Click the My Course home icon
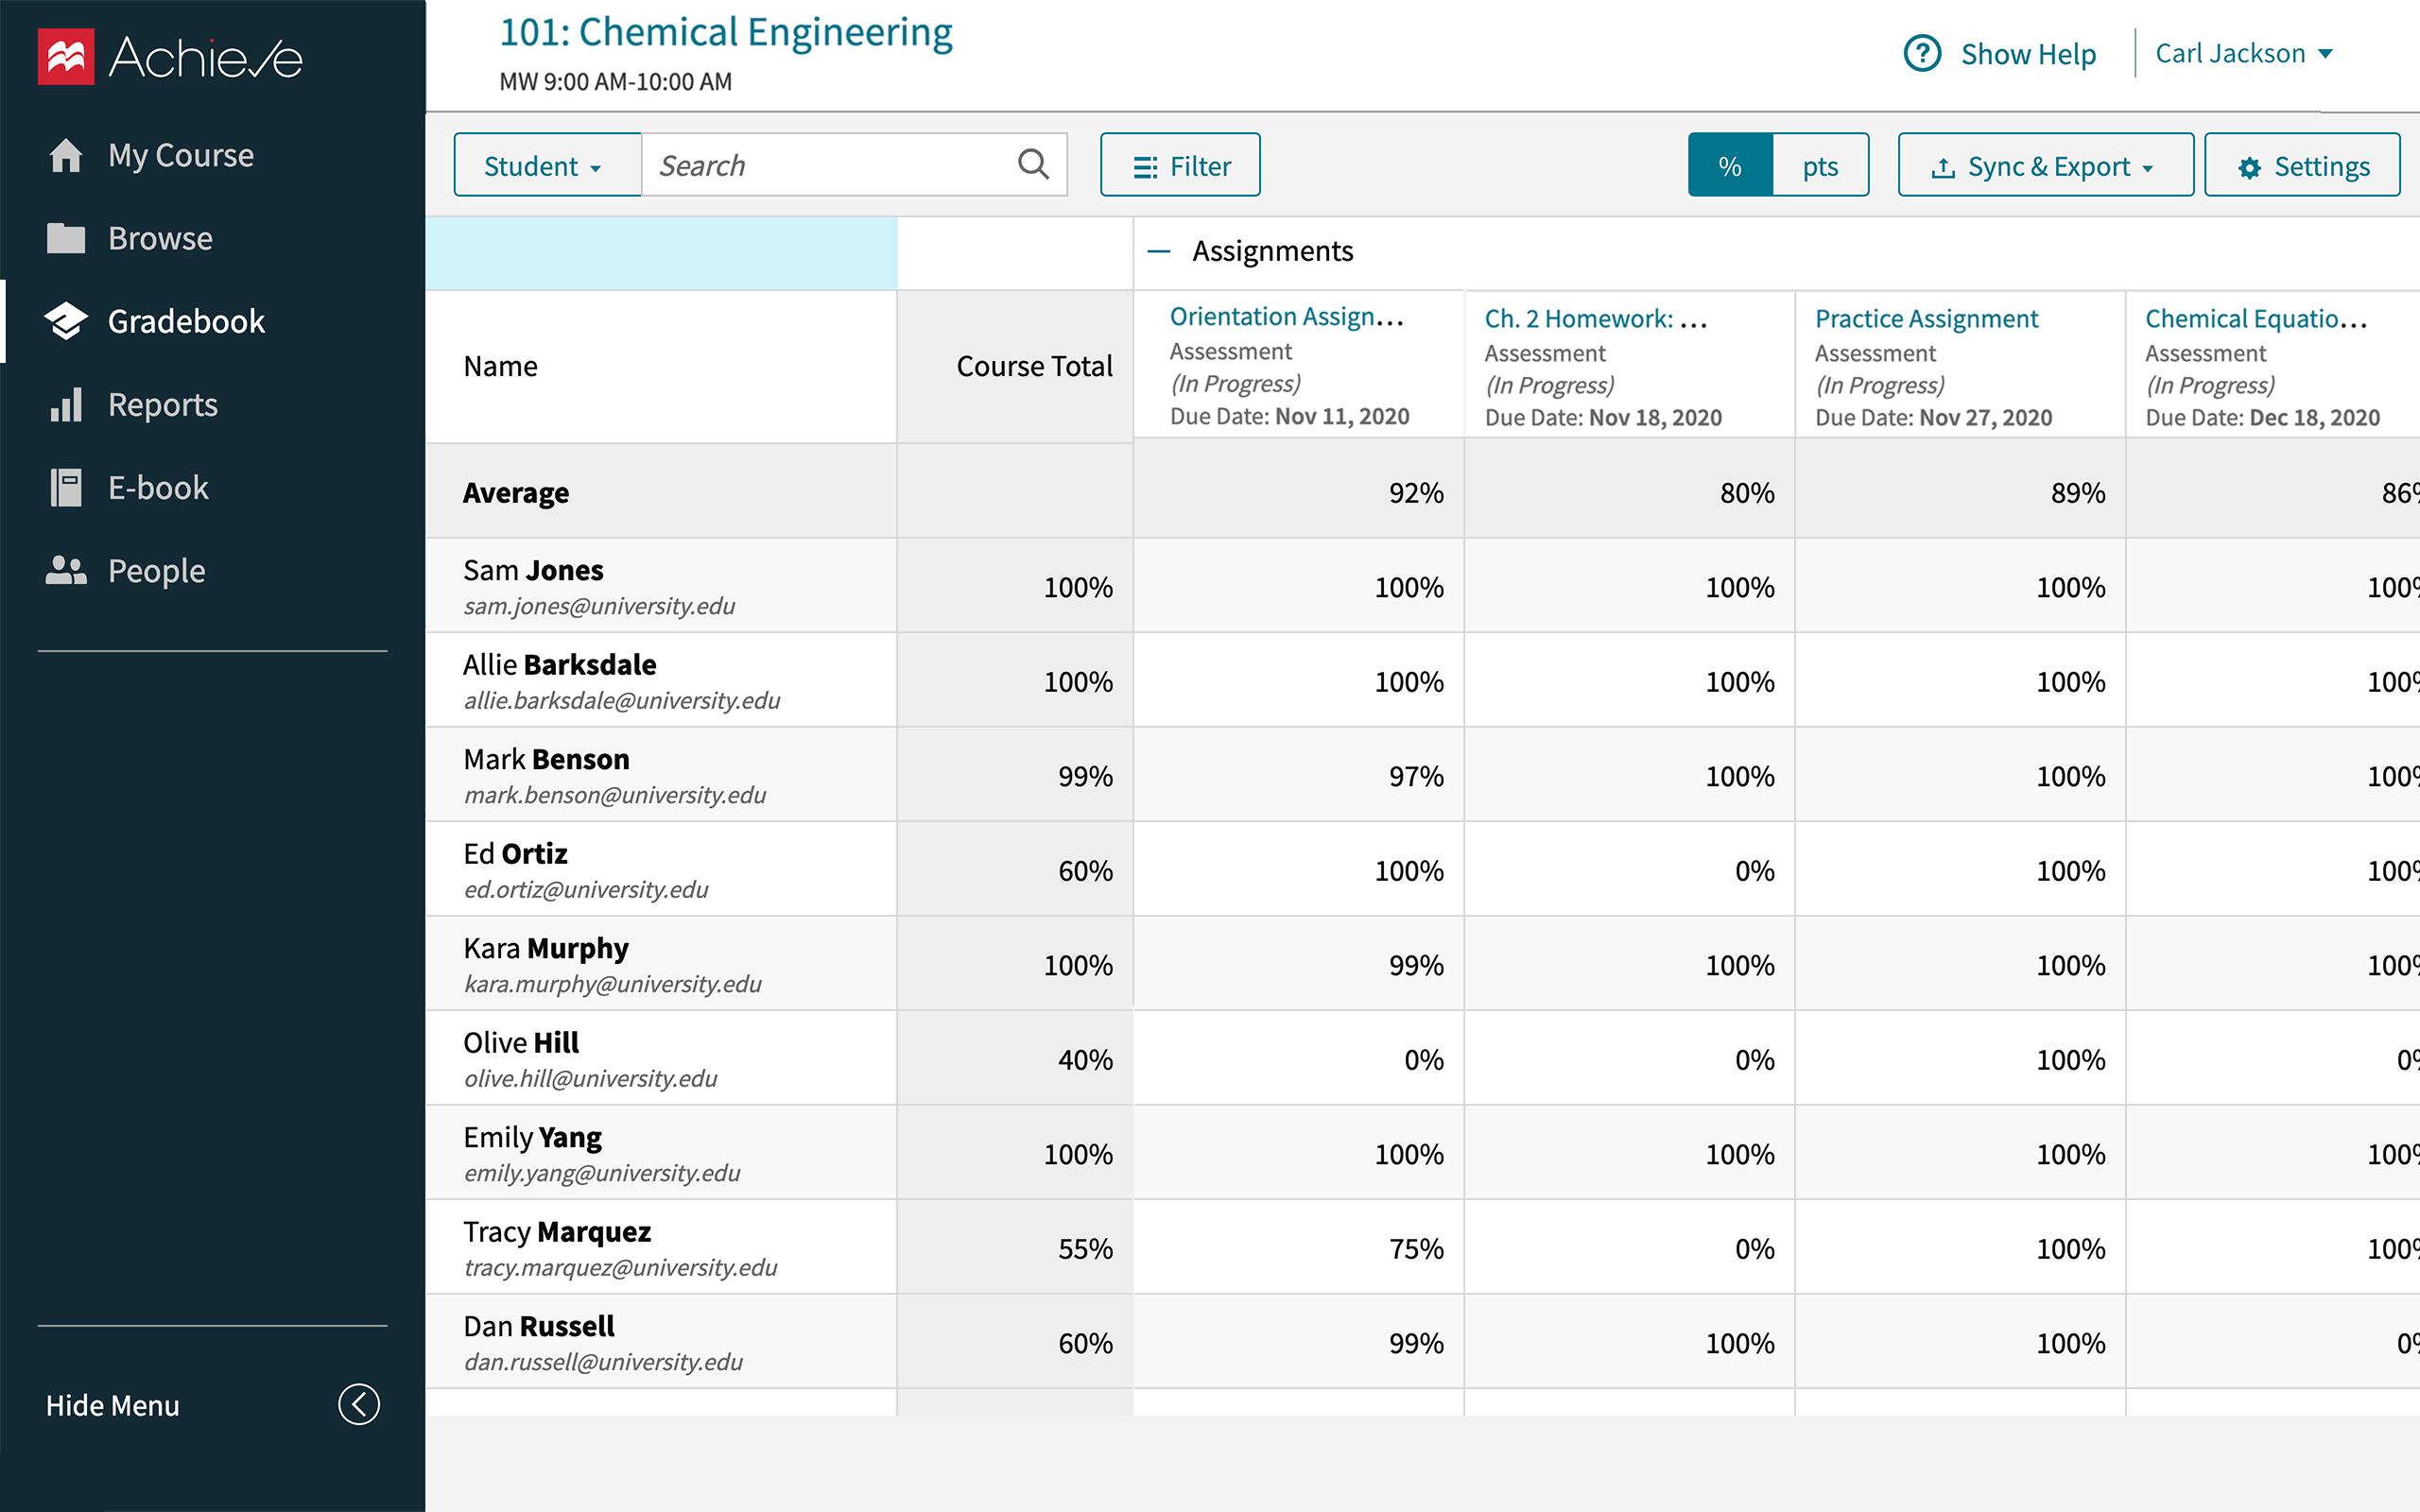Image resolution: width=2420 pixels, height=1512 pixels. click(66, 155)
